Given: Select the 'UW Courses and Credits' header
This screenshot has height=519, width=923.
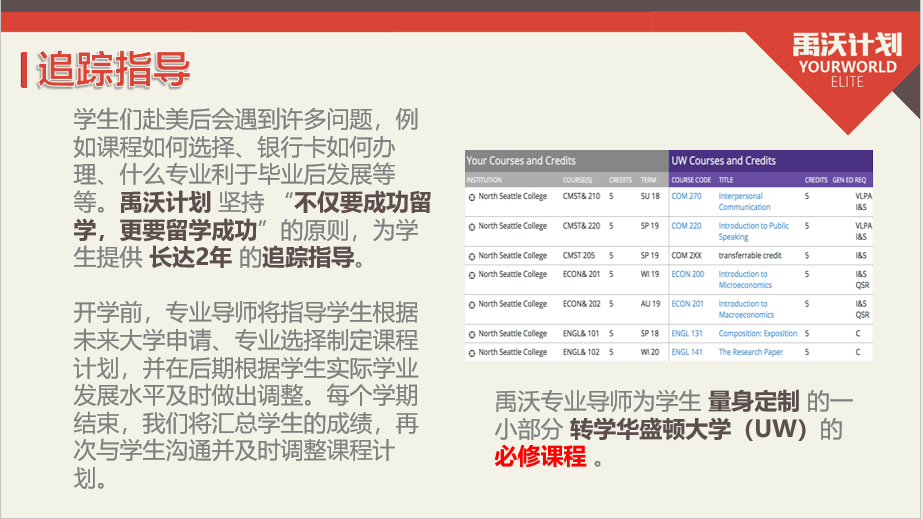Looking at the screenshot, I should [723, 160].
